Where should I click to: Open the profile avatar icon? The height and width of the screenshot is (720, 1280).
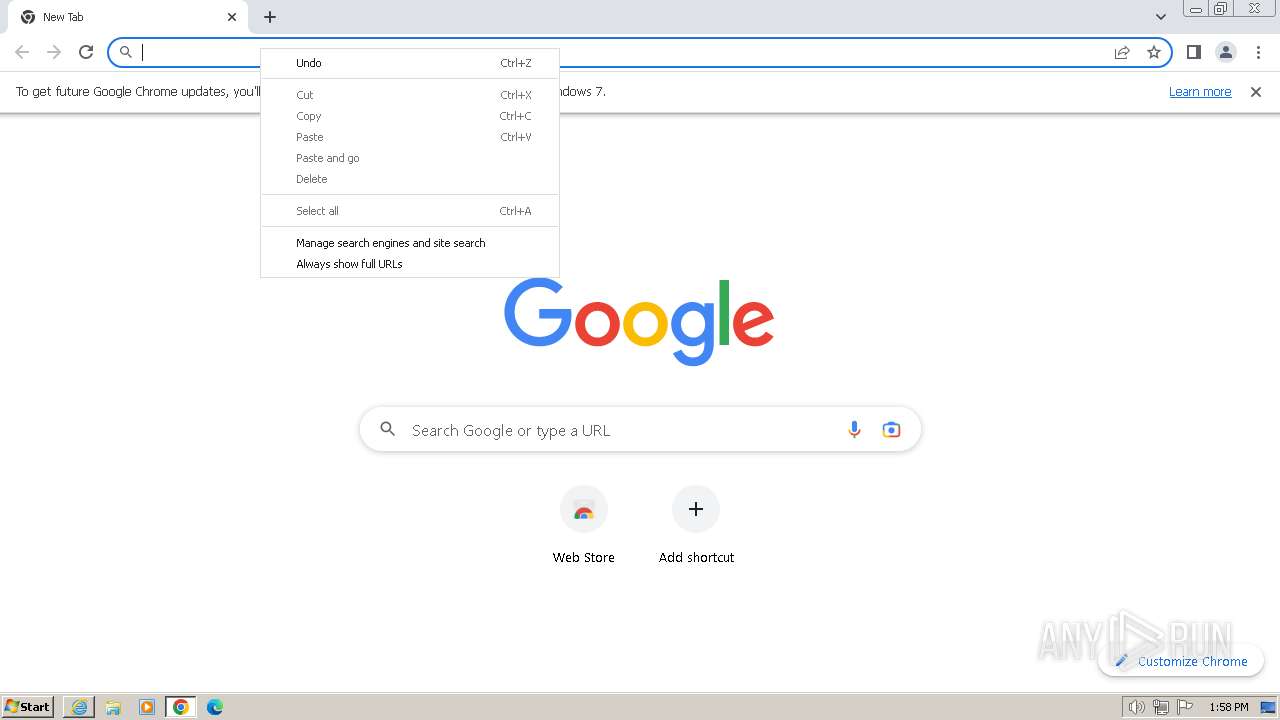pos(1226,52)
